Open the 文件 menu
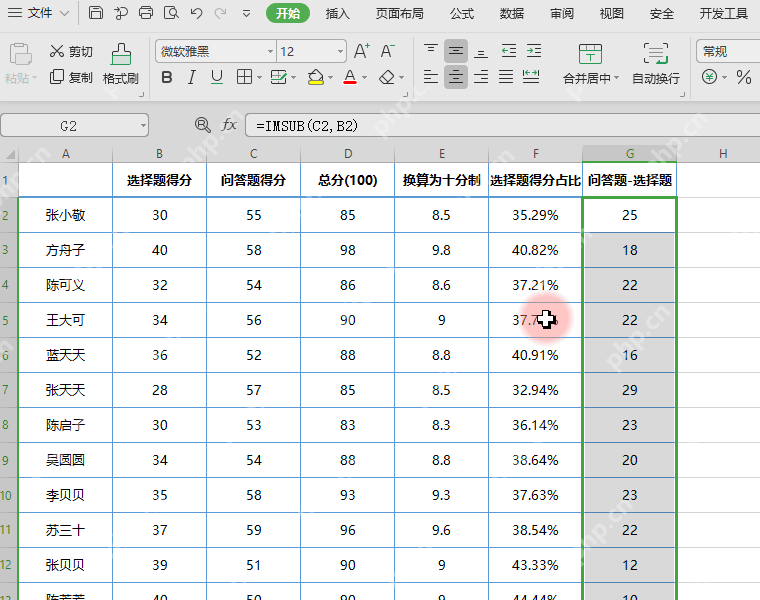 pos(39,13)
